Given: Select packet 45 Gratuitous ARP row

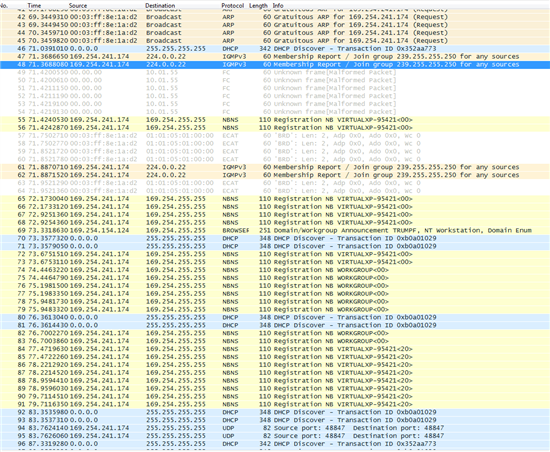Looking at the screenshot, I should (x=275, y=41).
